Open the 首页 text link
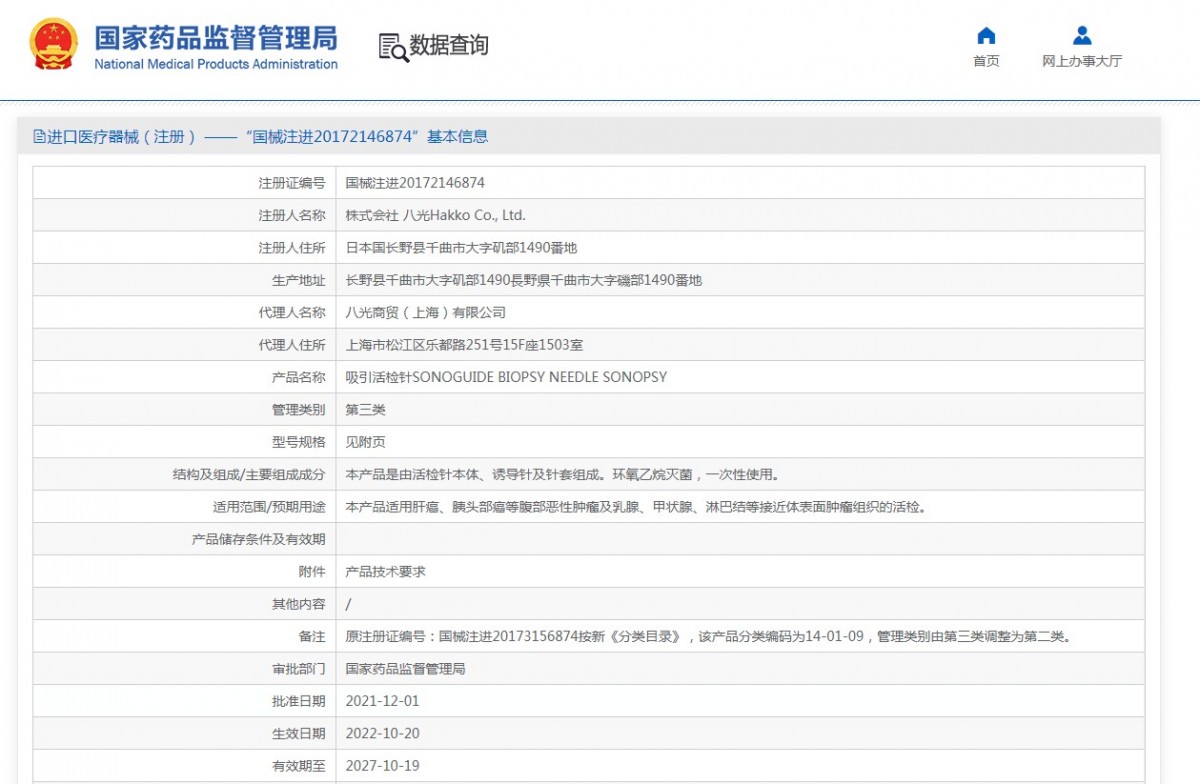The width and height of the screenshot is (1200, 784). [x=986, y=61]
